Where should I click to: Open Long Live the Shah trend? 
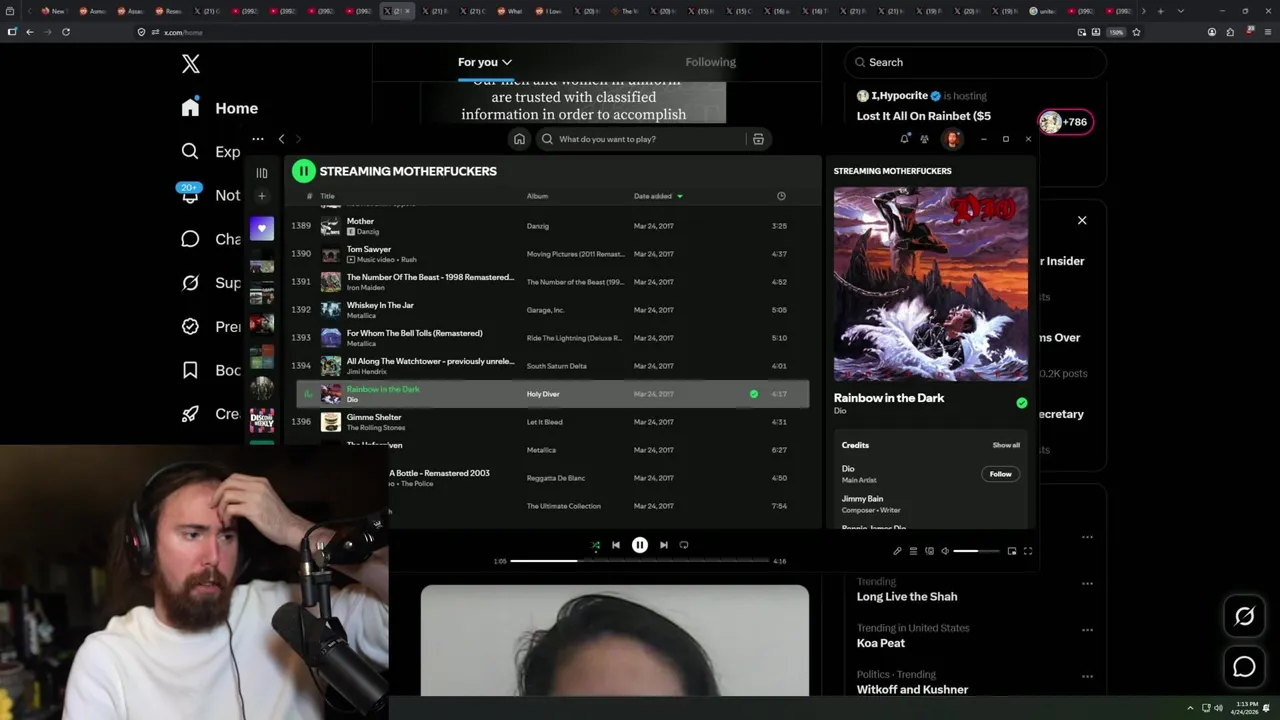pos(907,596)
